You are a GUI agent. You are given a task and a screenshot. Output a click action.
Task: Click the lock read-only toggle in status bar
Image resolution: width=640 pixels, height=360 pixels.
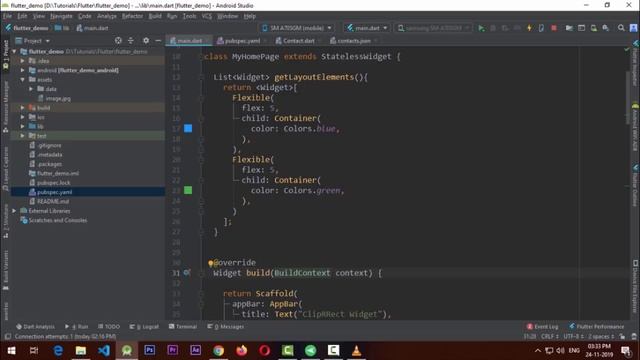[x=622, y=337]
